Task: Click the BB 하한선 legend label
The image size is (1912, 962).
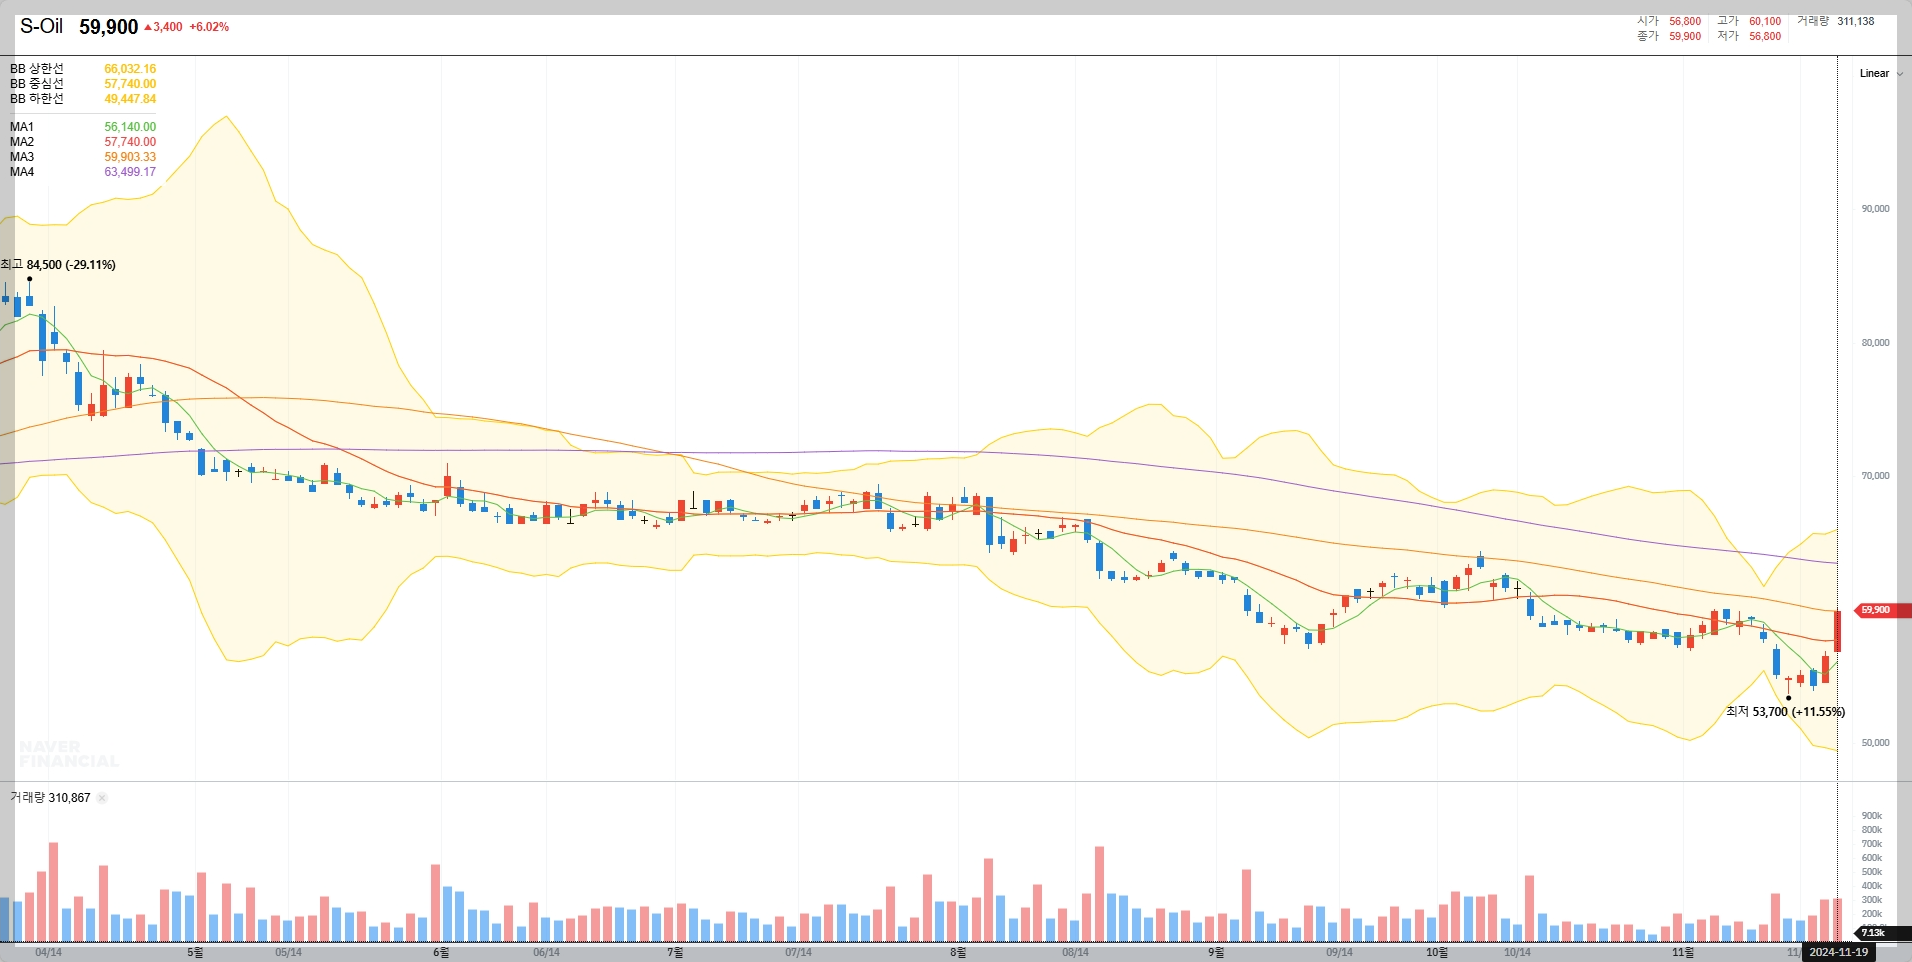Action: tap(37, 99)
